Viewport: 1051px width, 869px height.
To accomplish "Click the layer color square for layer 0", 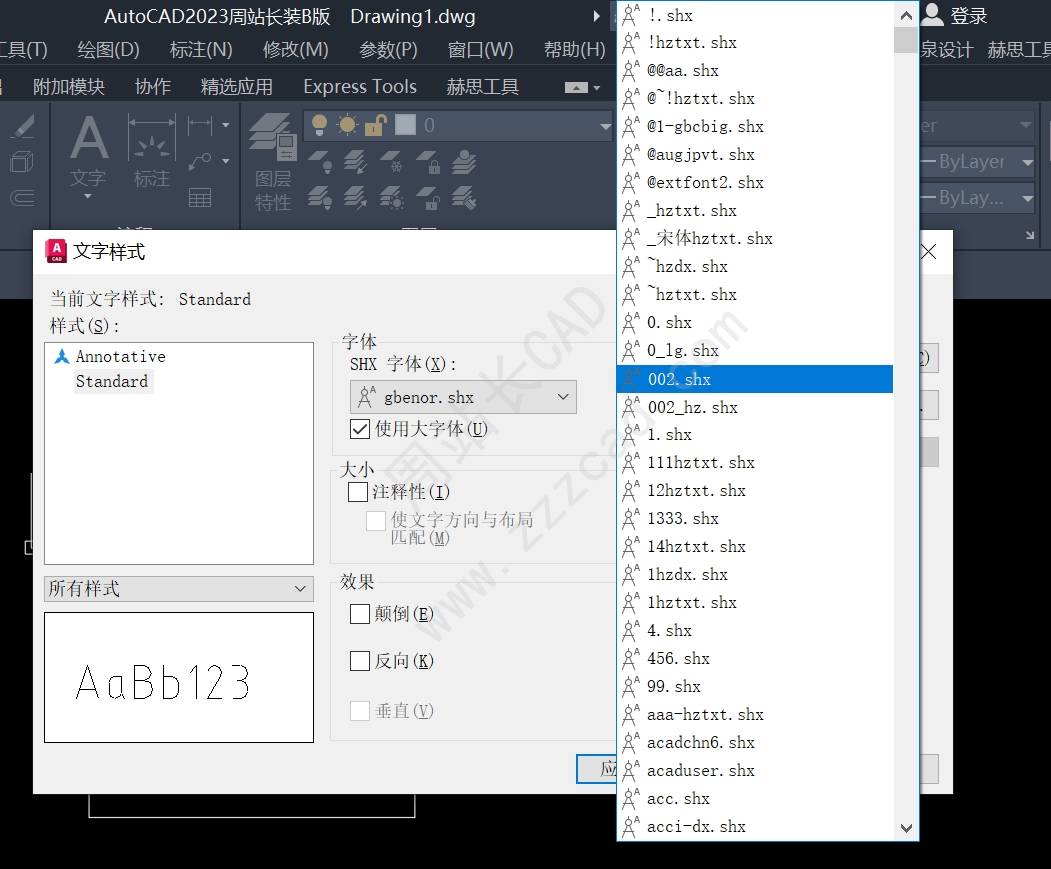I will [405, 125].
